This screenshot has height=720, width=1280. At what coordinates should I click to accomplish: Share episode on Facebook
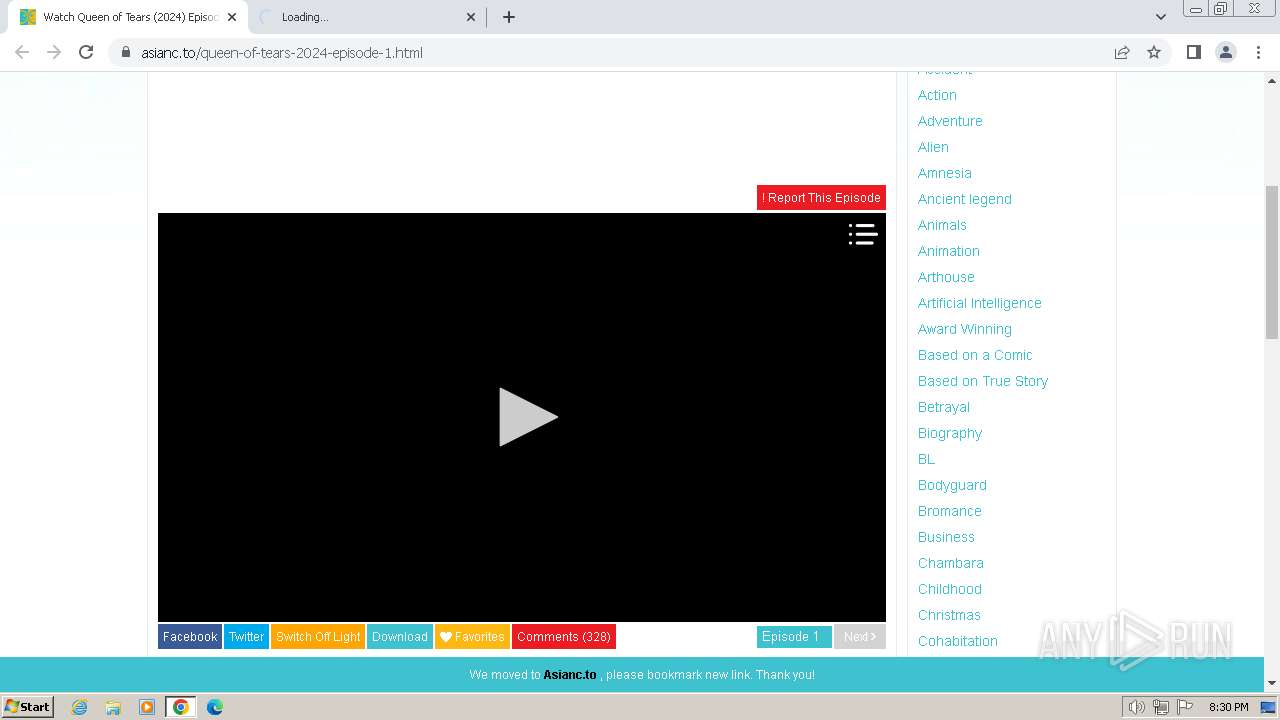(190, 637)
